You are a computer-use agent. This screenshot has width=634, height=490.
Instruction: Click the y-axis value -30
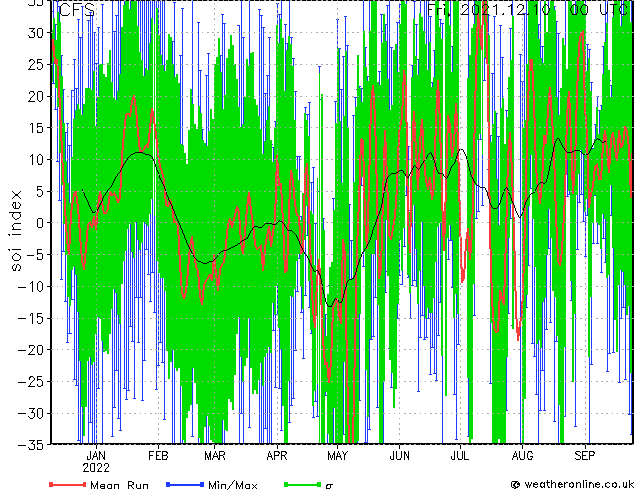(31, 413)
